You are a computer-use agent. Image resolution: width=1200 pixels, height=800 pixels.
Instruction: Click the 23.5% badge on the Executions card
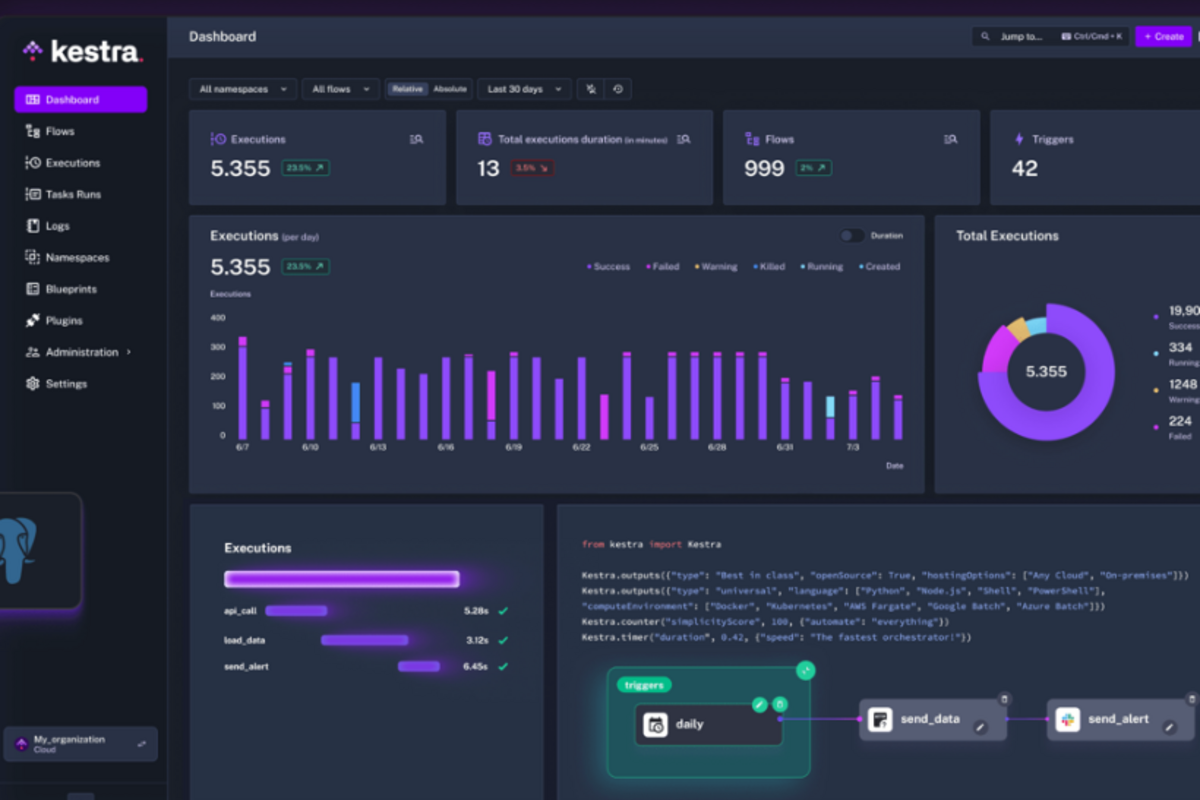(305, 168)
